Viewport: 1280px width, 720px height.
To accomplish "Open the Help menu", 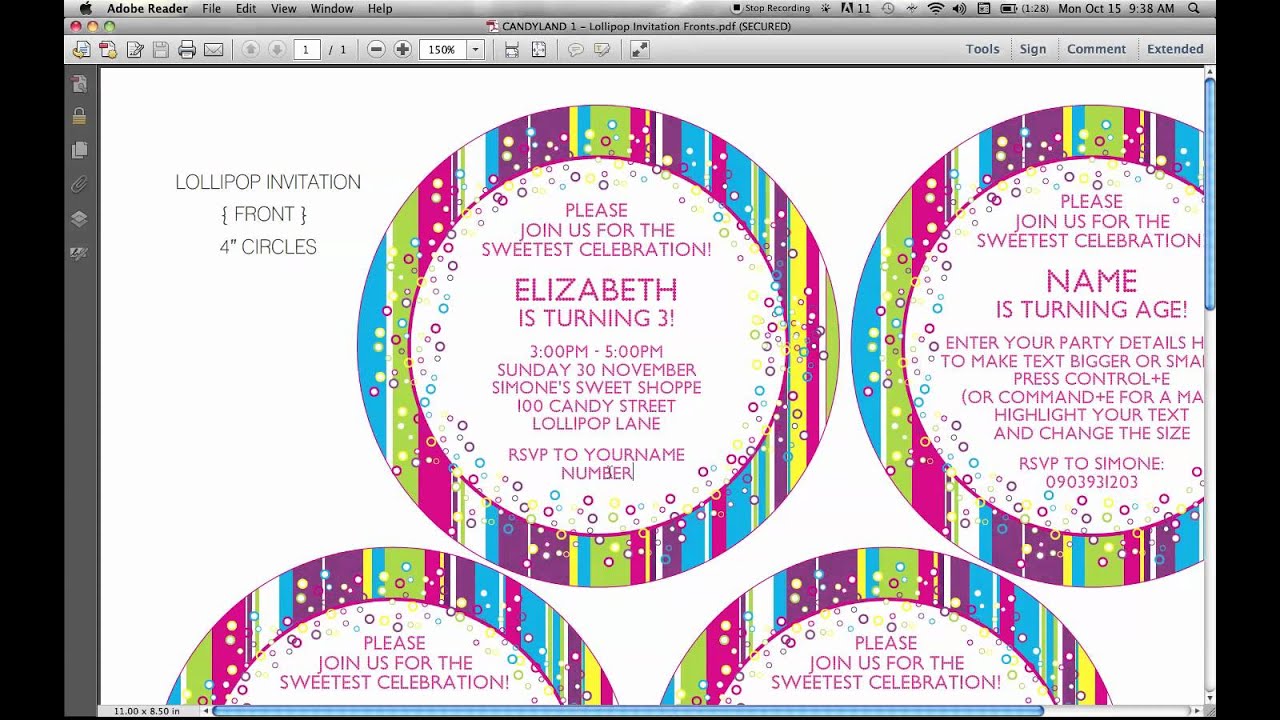I will tap(380, 8).
